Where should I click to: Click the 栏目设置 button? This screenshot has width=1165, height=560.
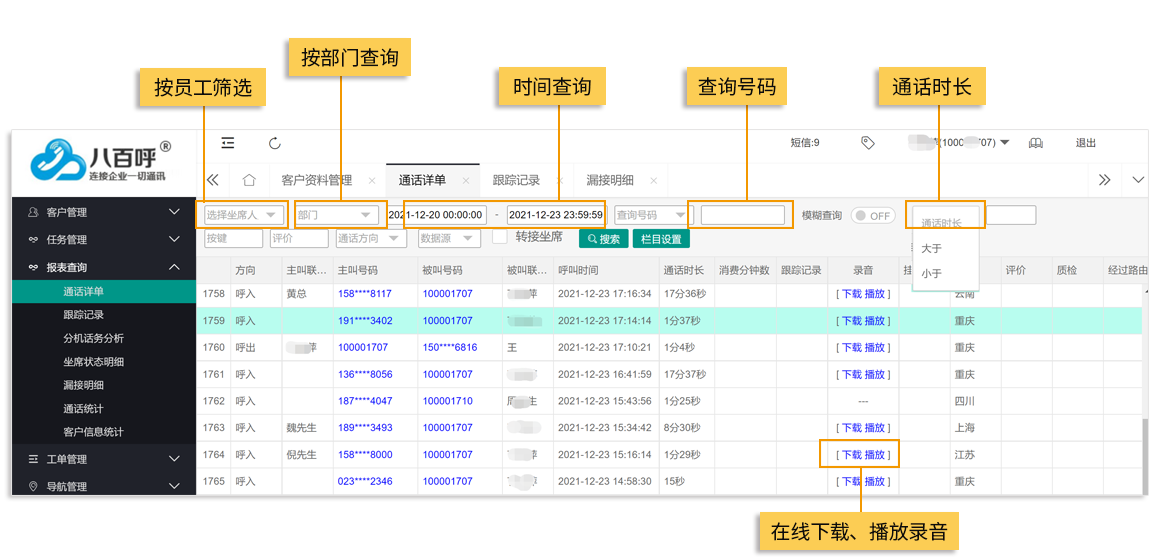[x=661, y=239]
